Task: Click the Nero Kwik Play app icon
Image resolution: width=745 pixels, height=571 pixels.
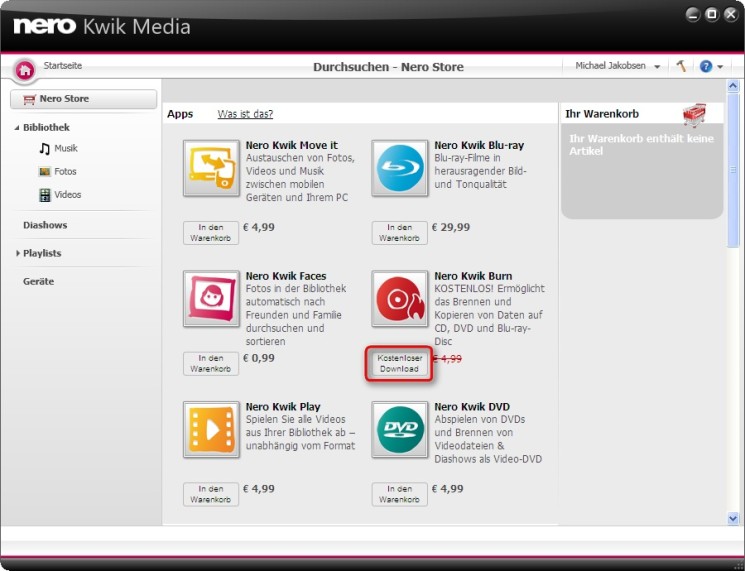Action: tap(212, 430)
